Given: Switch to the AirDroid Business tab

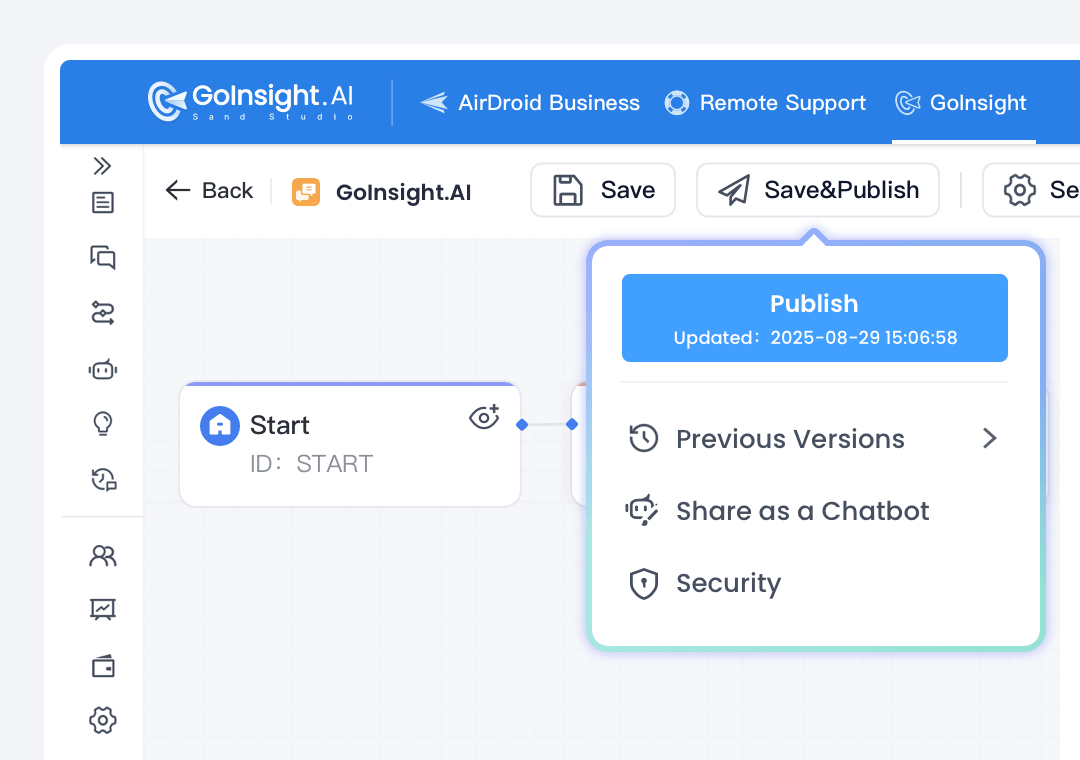Looking at the screenshot, I should [x=531, y=103].
